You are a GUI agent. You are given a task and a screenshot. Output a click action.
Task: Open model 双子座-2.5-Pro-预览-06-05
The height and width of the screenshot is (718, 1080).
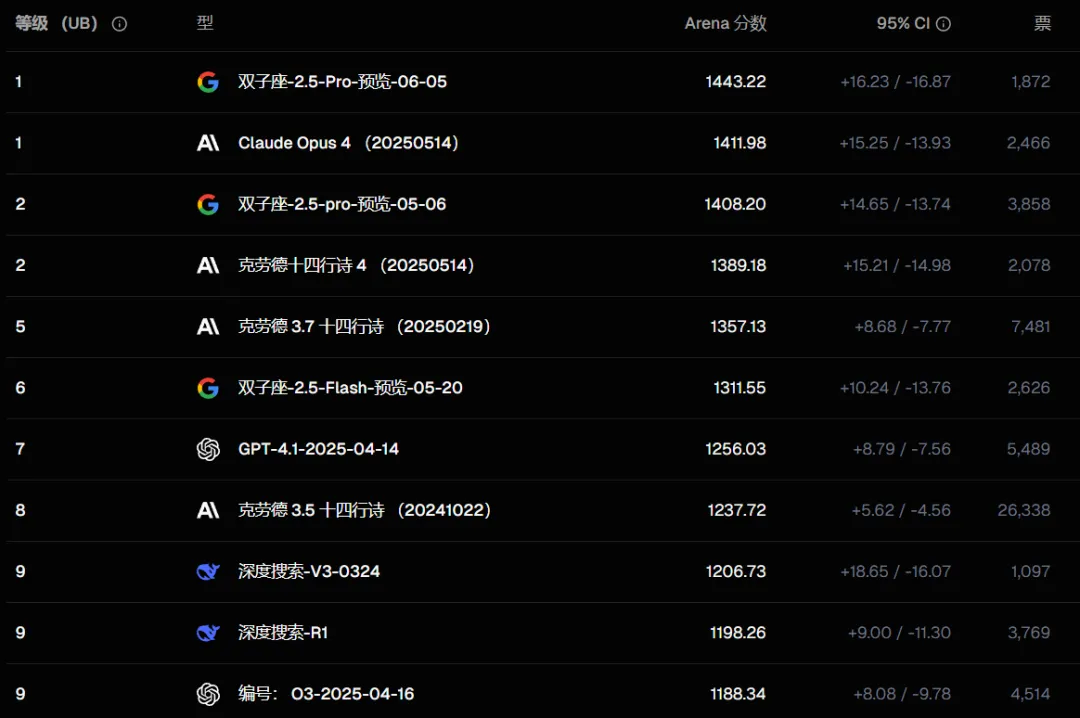click(x=342, y=82)
